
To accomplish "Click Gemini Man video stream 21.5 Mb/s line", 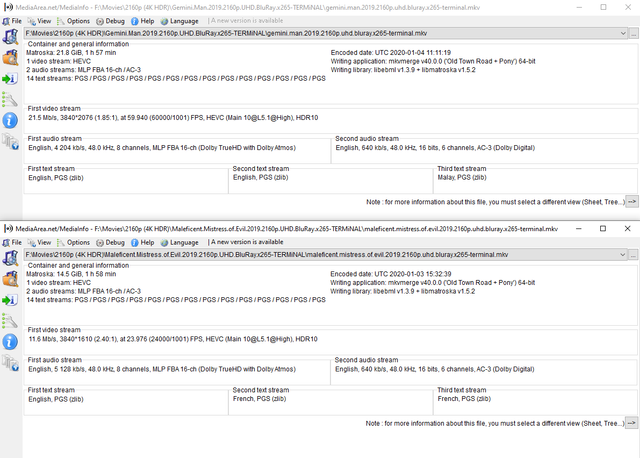I will [173, 118].
